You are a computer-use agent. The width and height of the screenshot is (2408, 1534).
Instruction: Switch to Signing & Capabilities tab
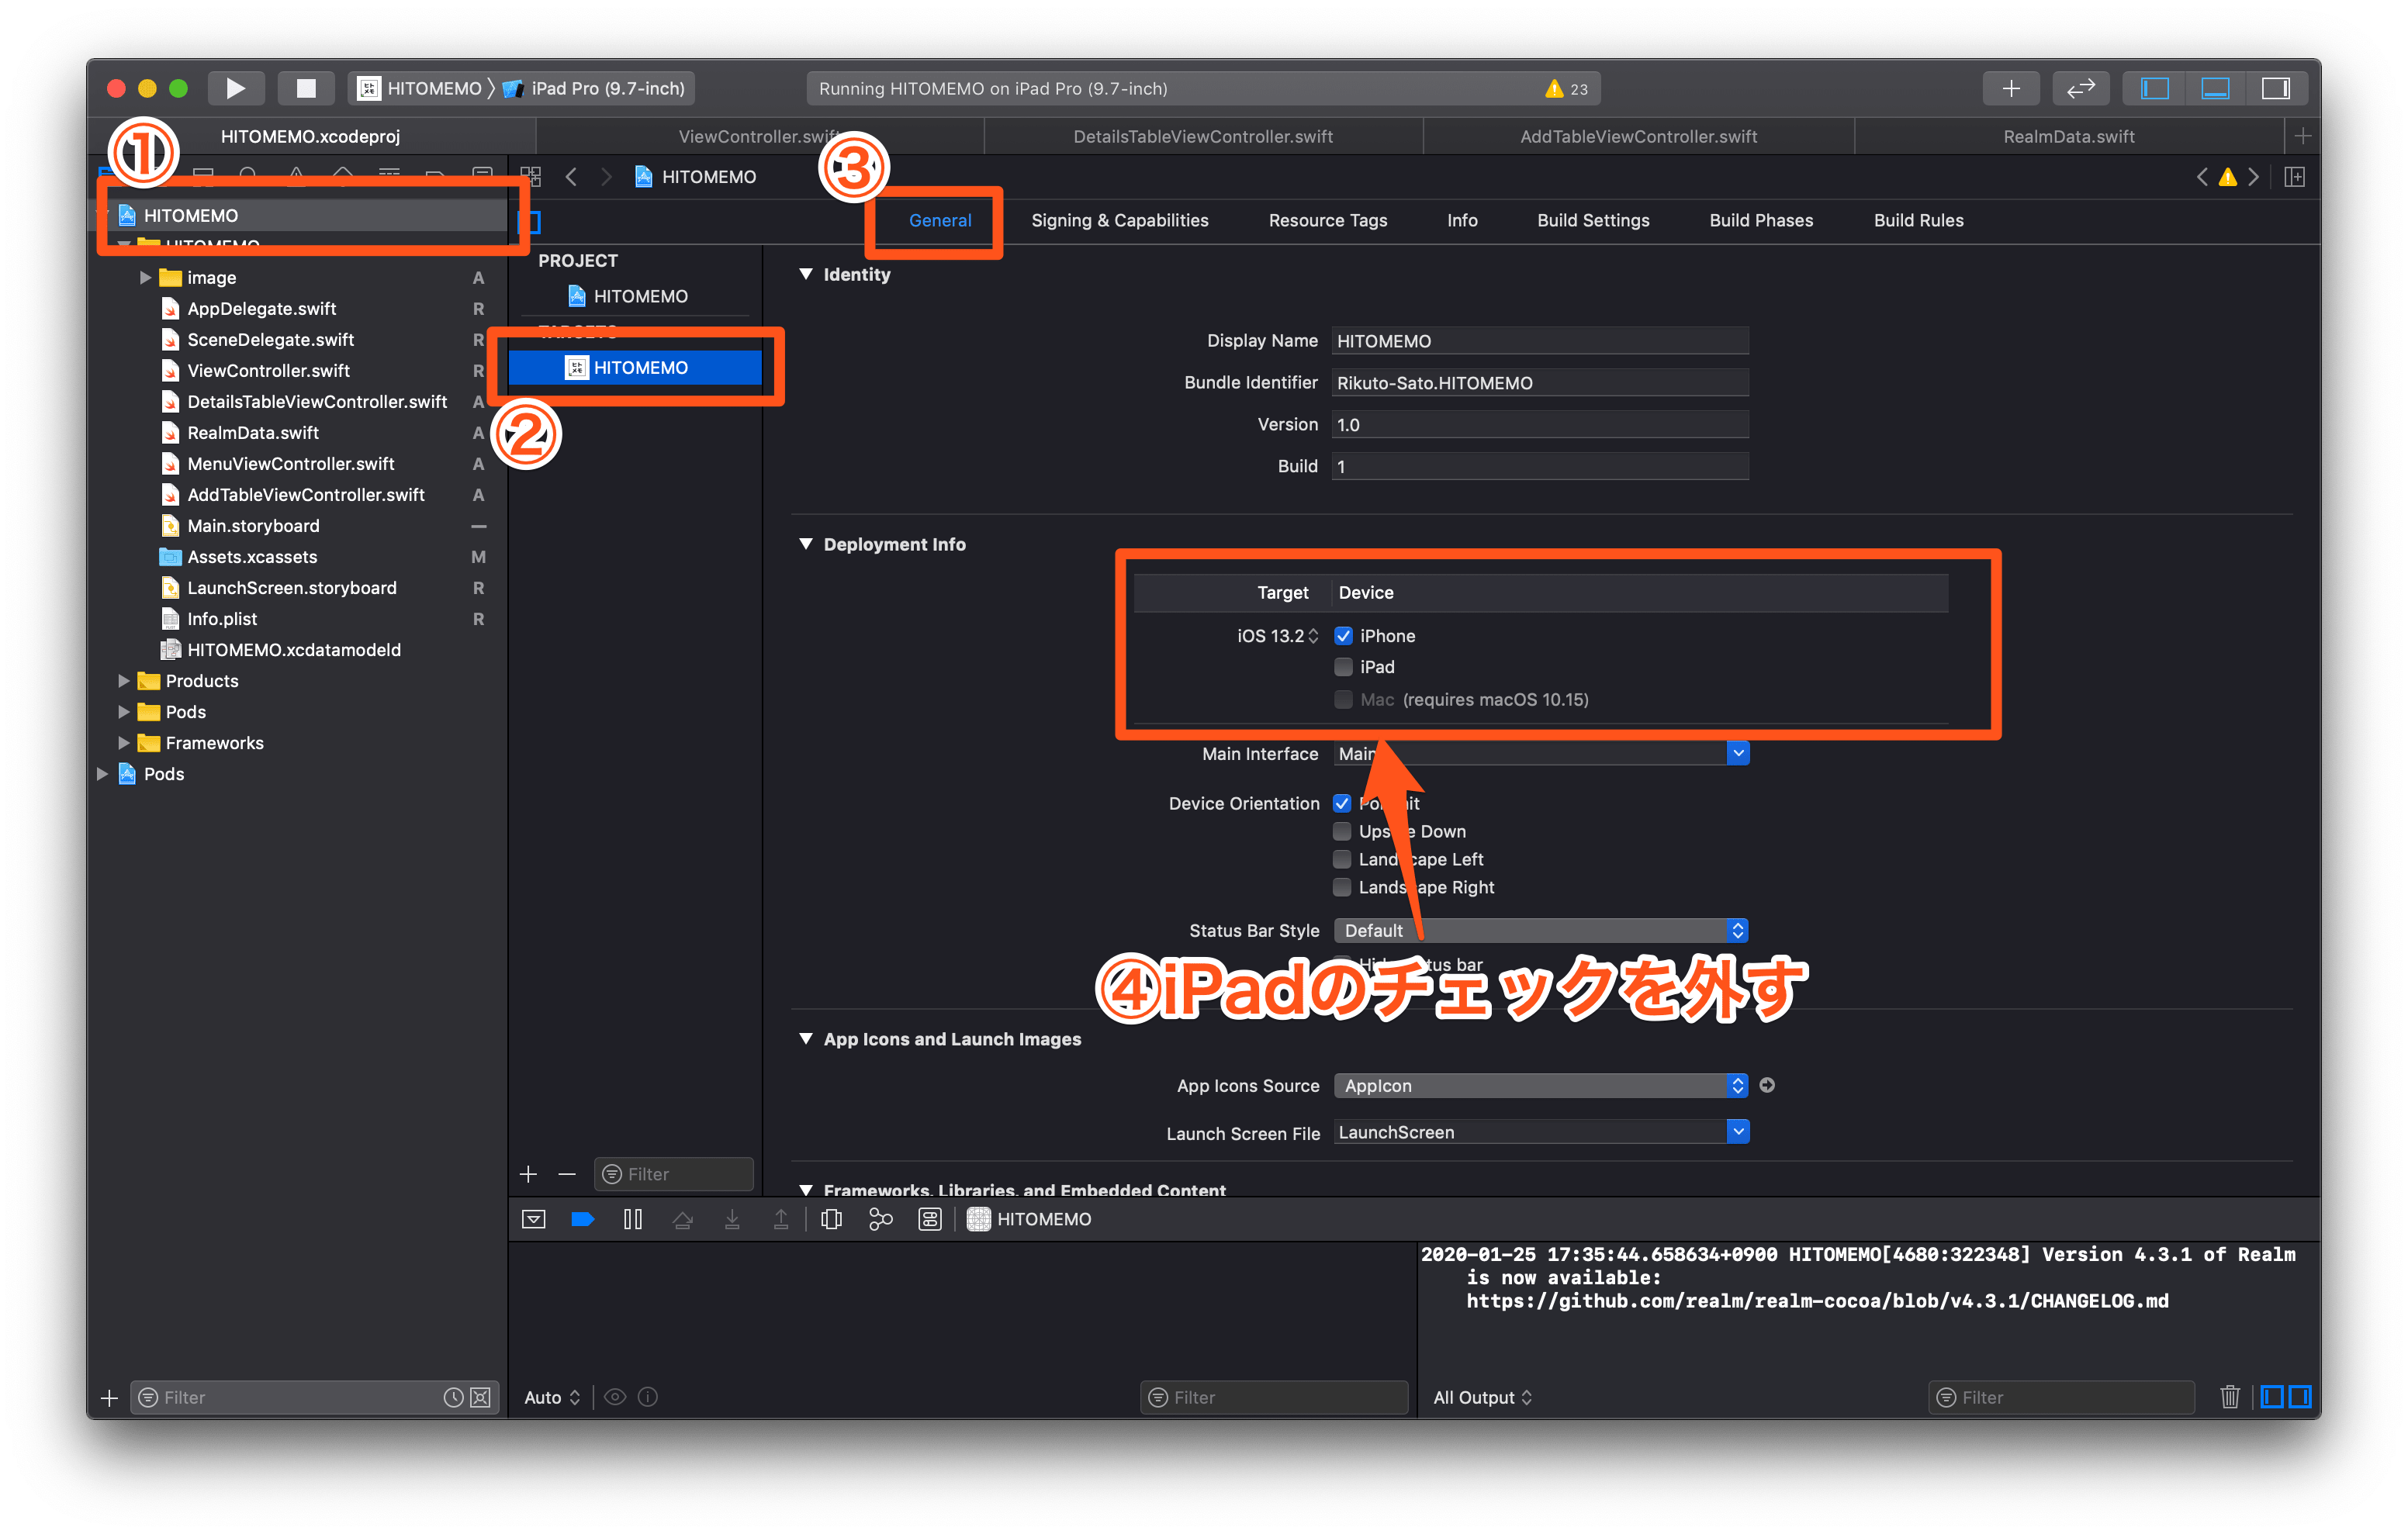[1119, 220]
